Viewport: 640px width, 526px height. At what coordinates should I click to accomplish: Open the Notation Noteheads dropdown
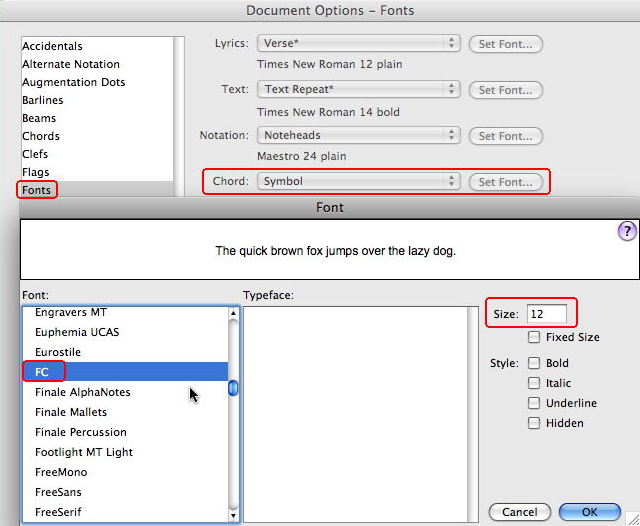(358, 135)
